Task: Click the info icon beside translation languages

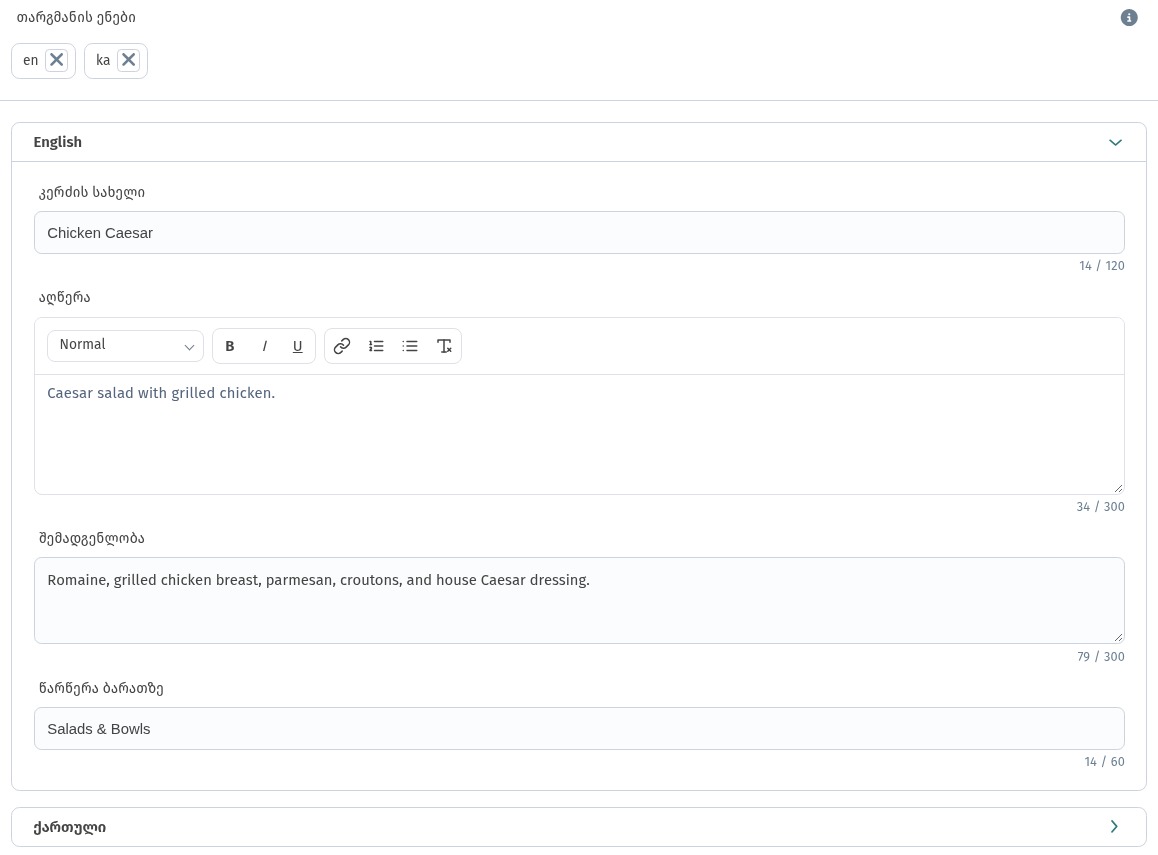Action: pyautogui.click(x=1128, y=17)
